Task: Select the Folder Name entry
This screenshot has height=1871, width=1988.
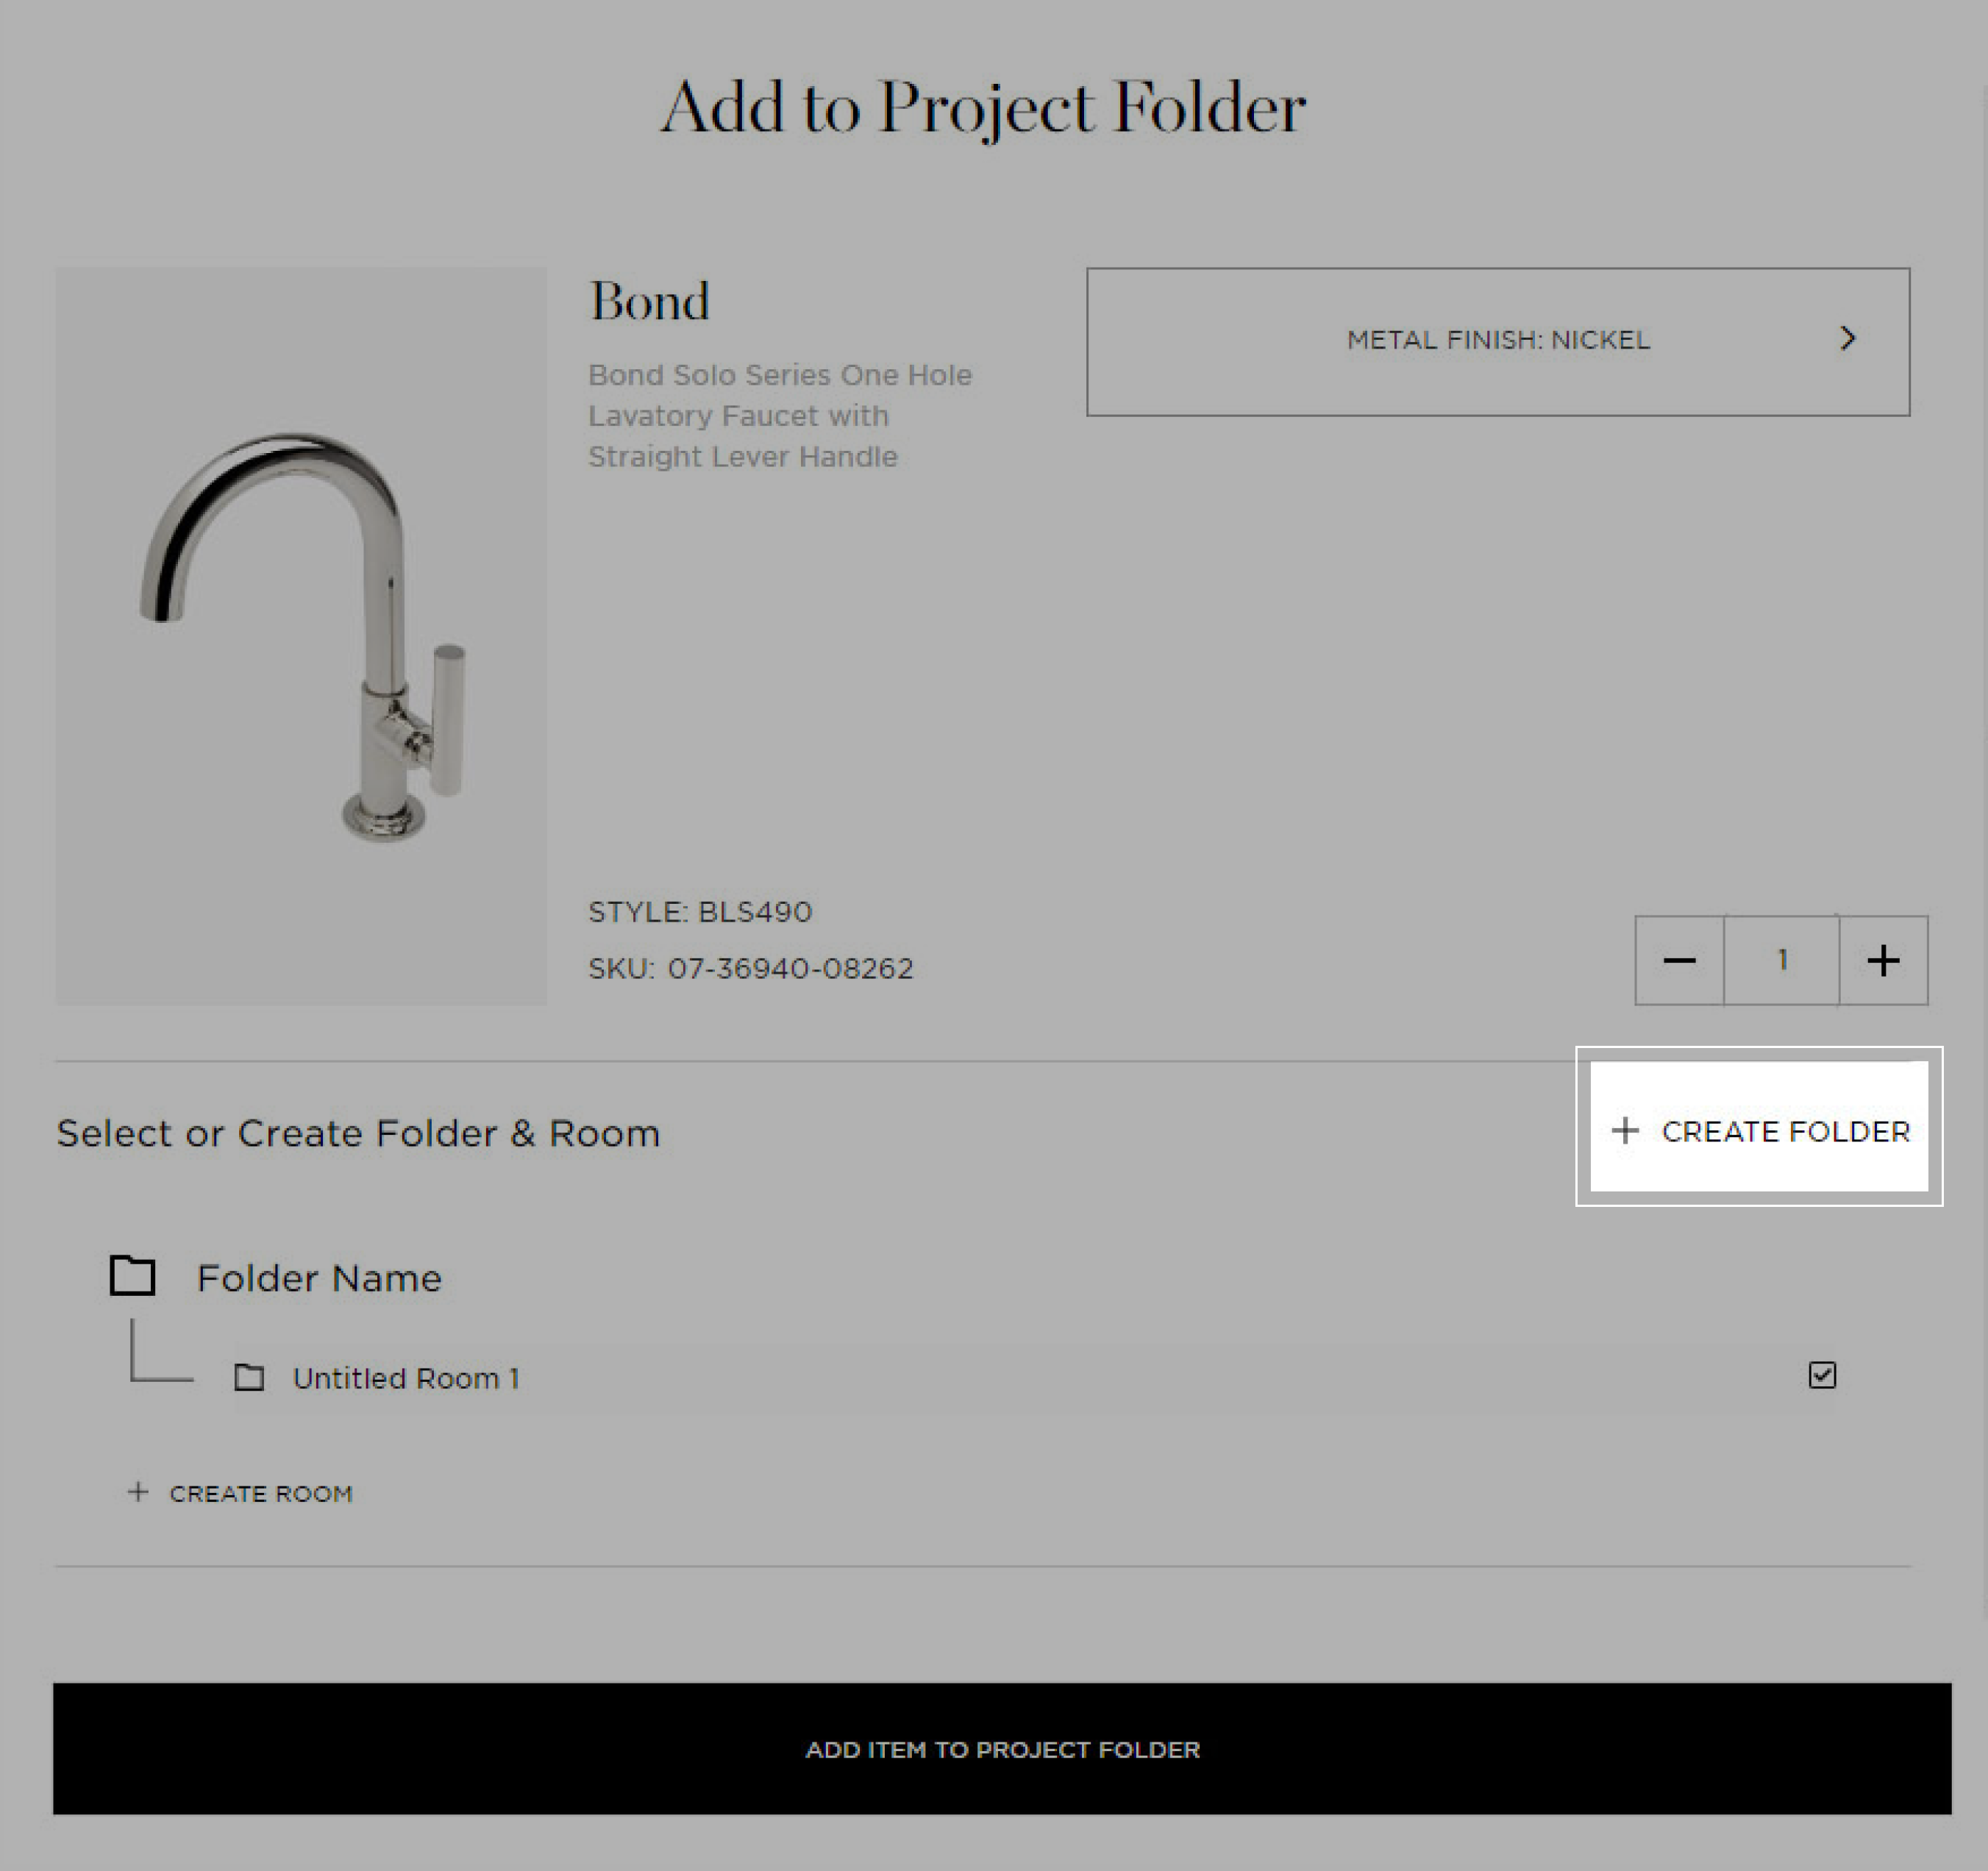Action: 319,1278
